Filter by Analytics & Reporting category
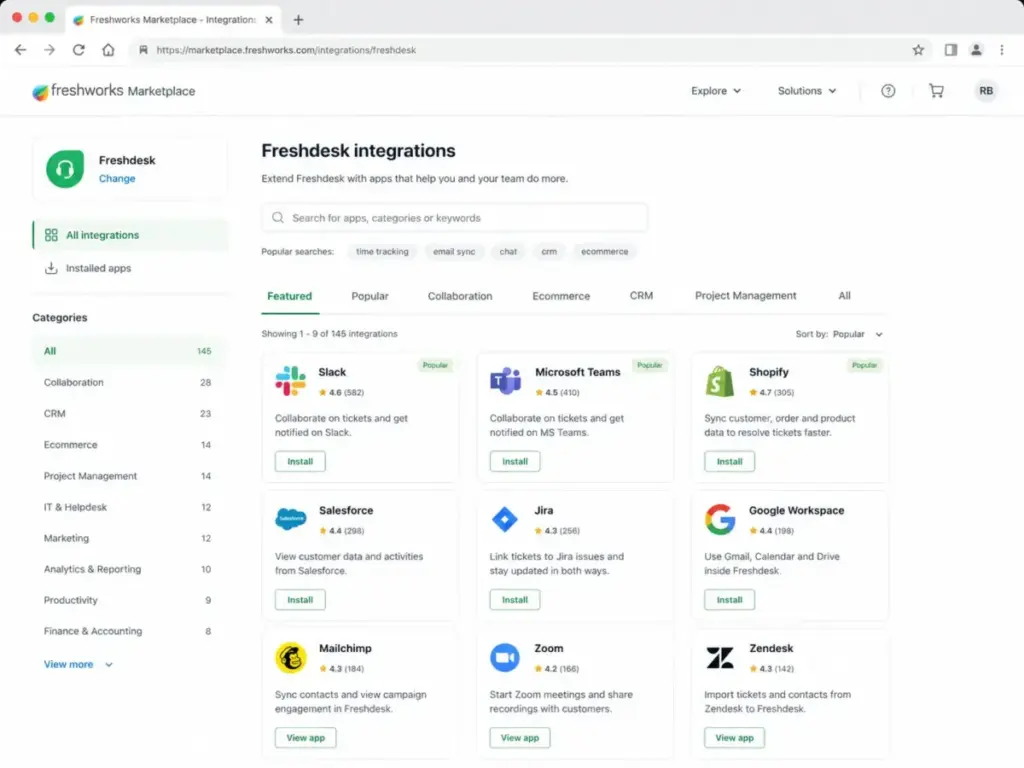The height and width of the screenshot is (768, 1024). tap(129, 569)
